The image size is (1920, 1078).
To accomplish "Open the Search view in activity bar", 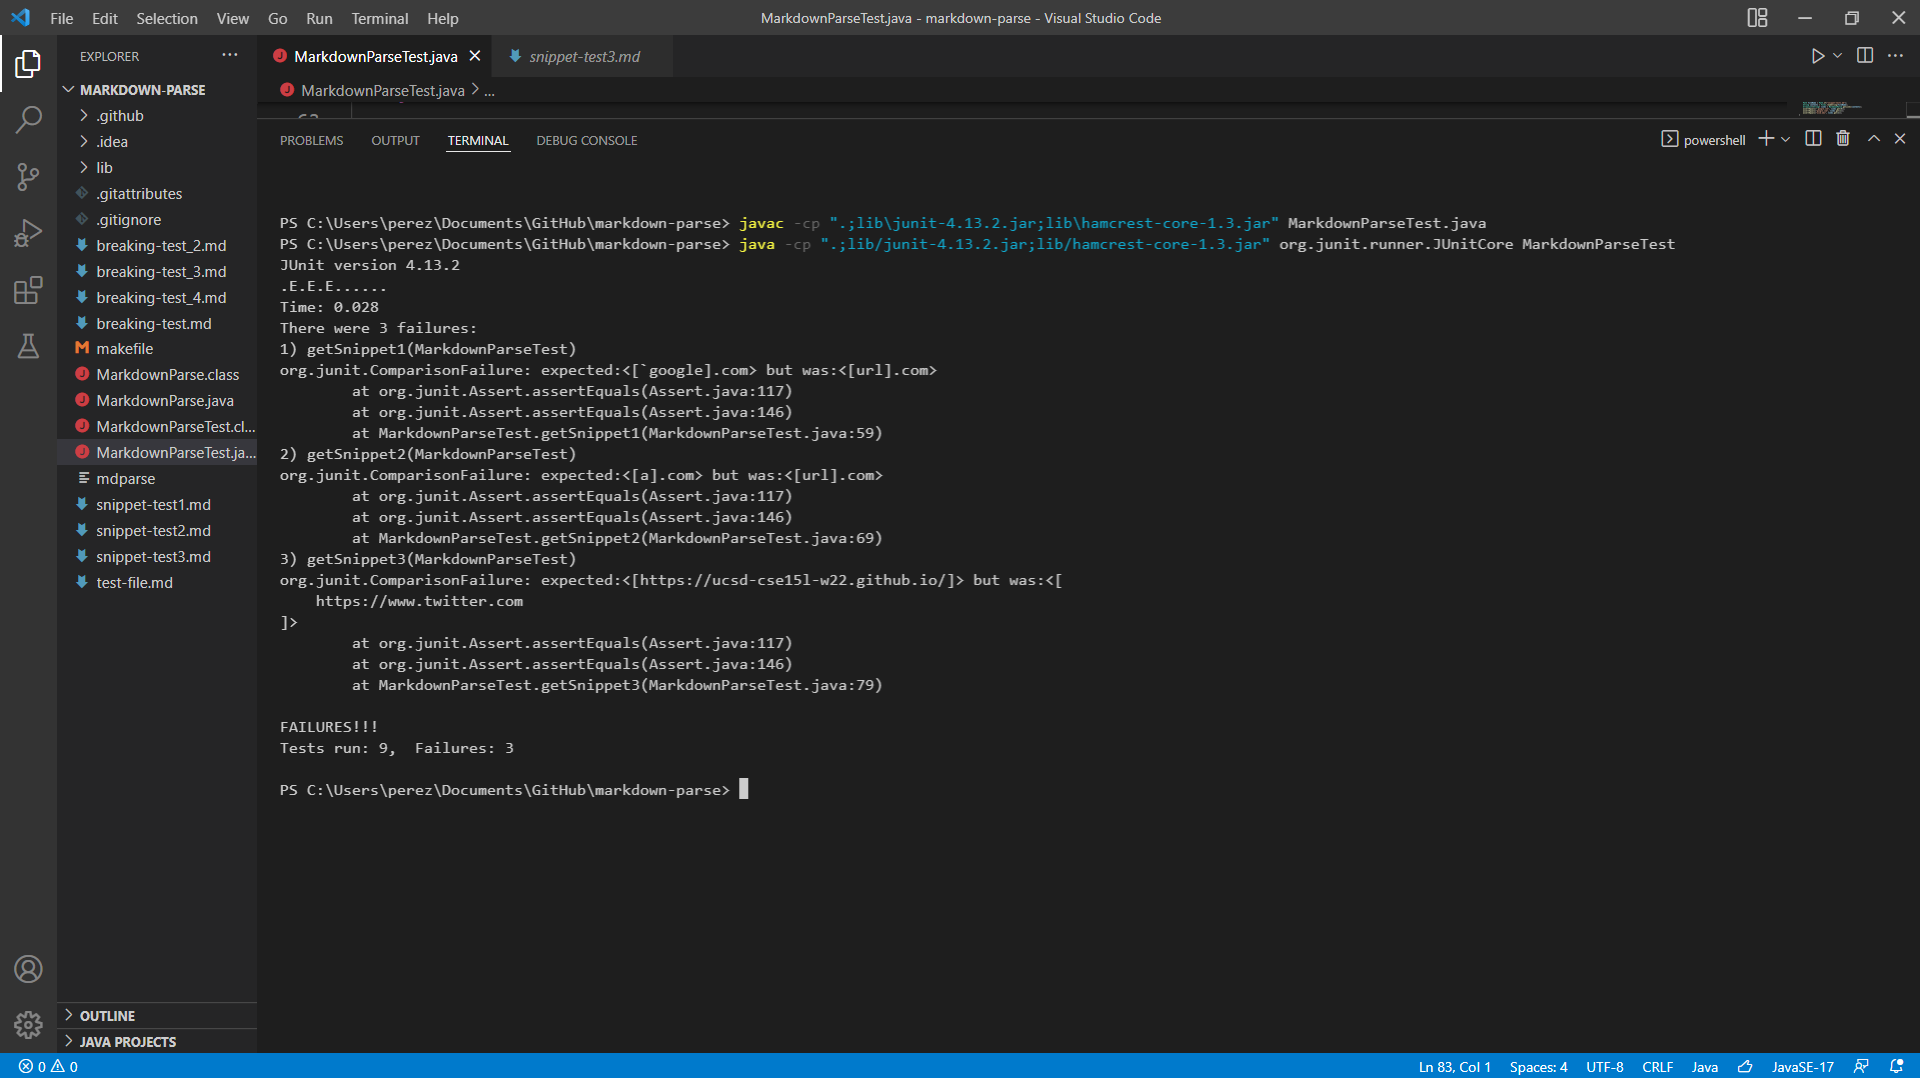I will click(28, 120).
